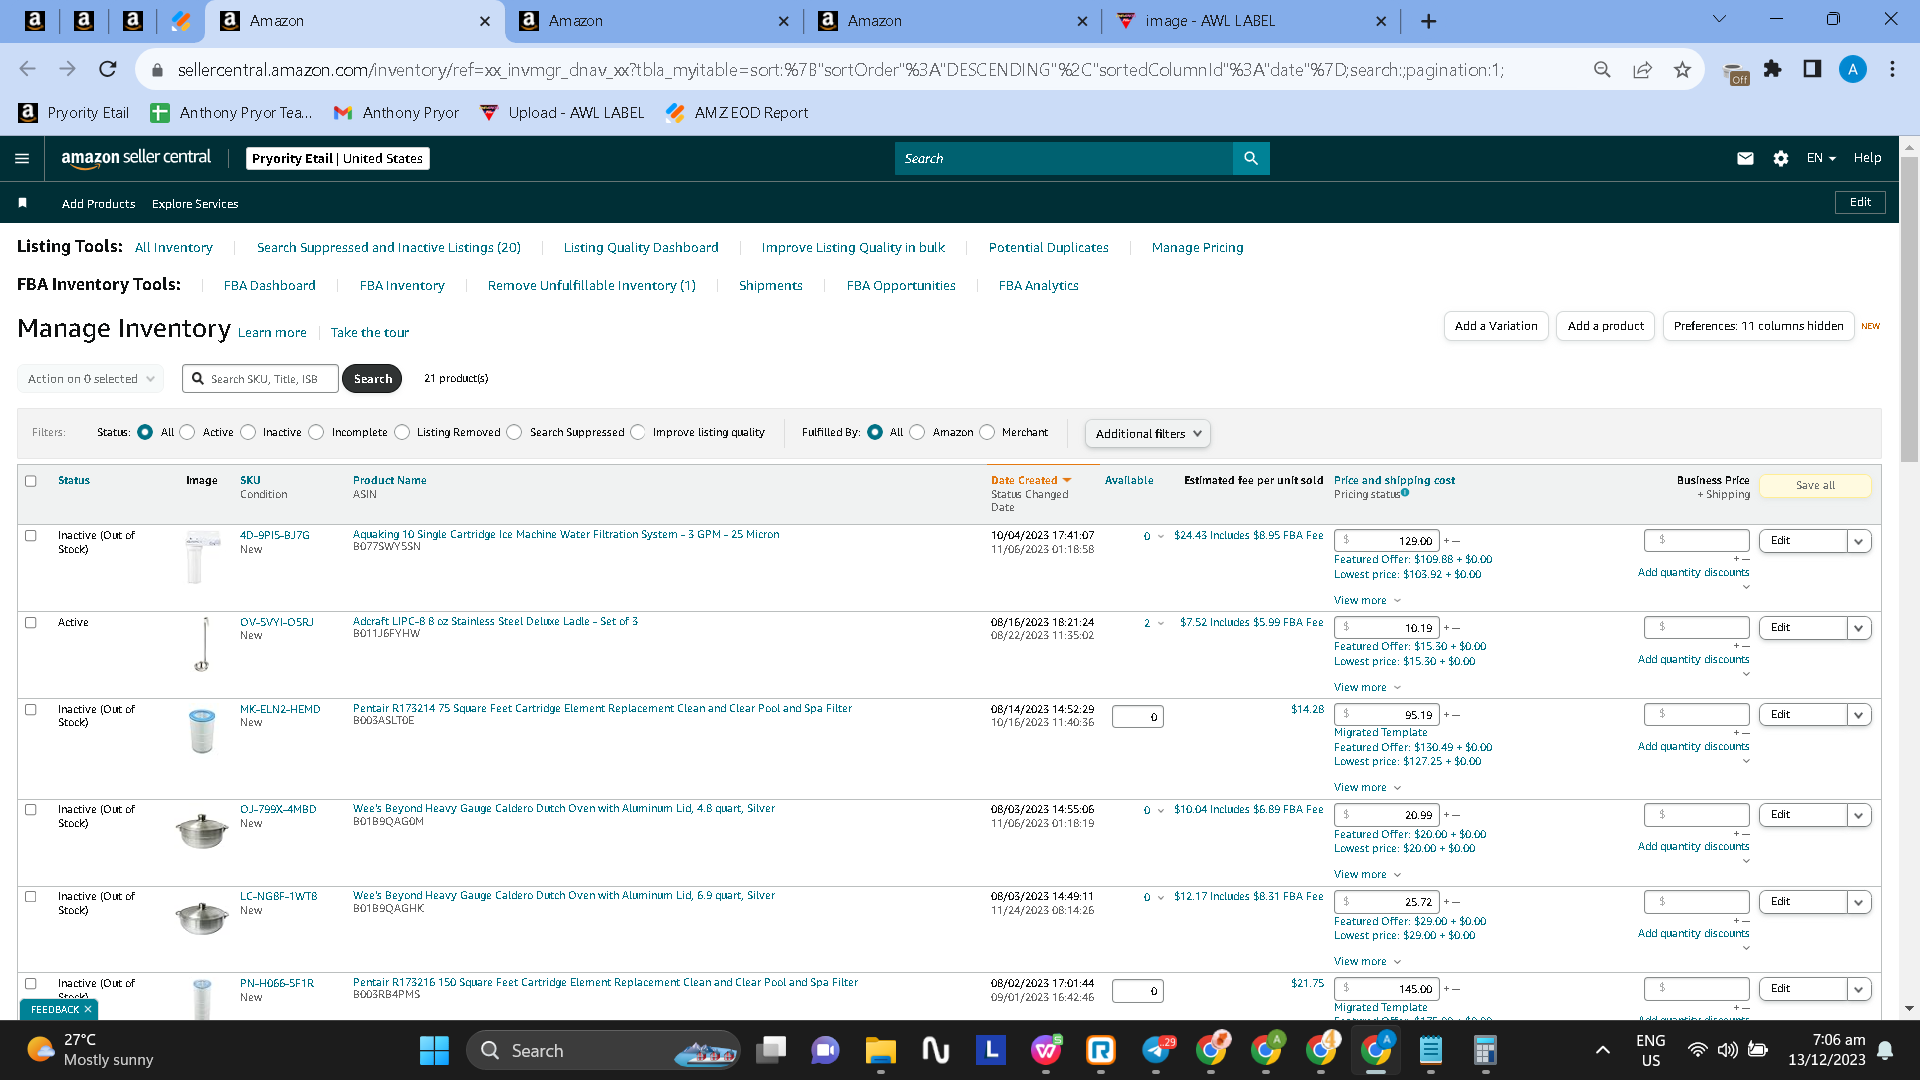Open the FBA Dashboard tool
1920x1080 pixels.
pyautogui.click(x=270, y=286)
